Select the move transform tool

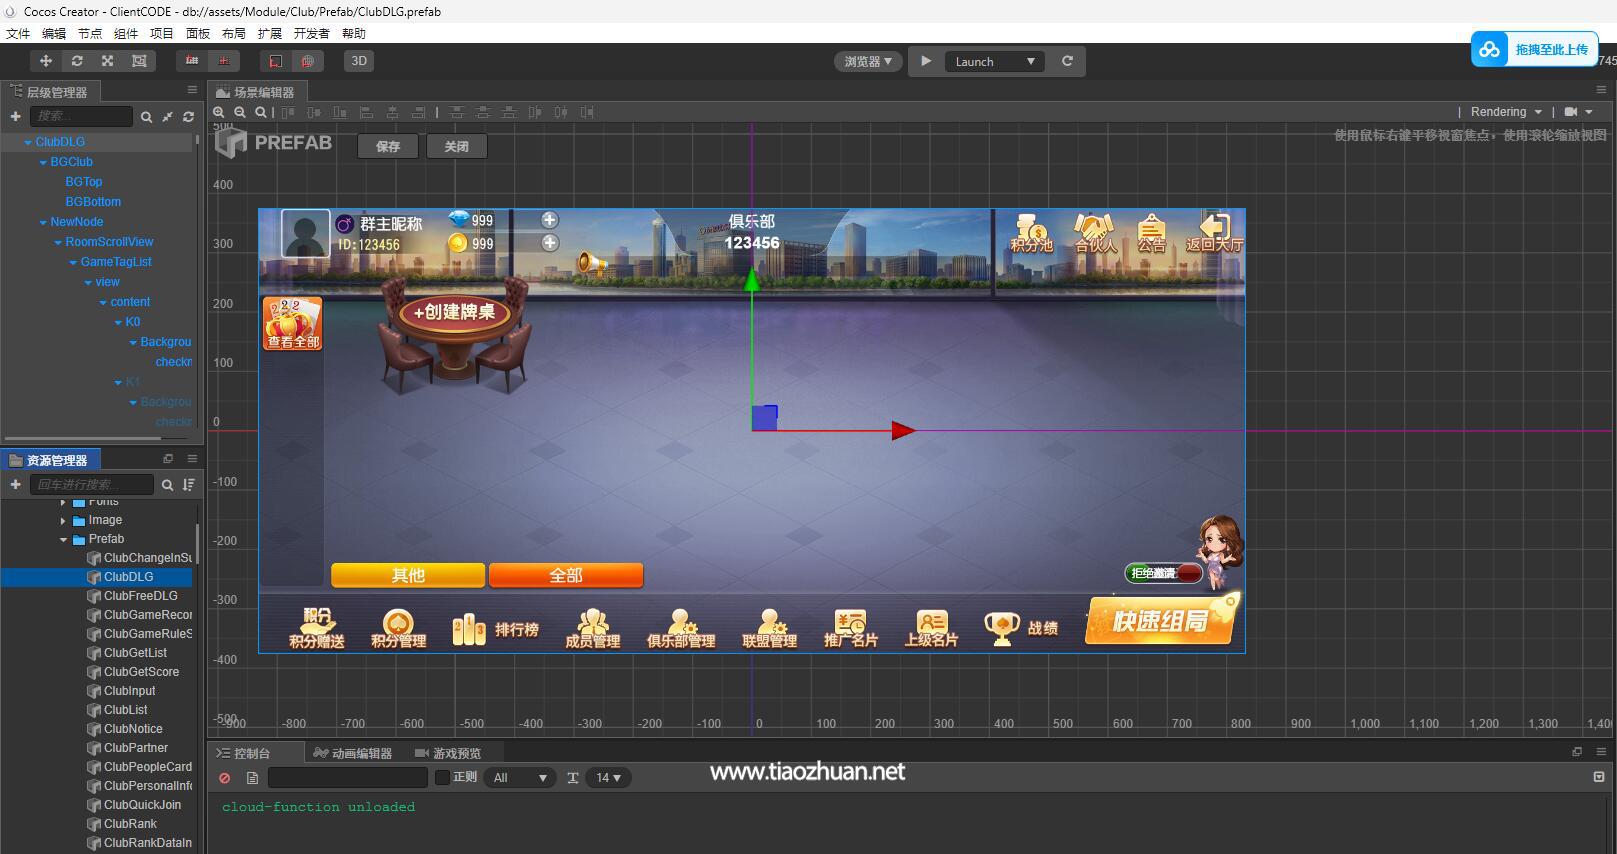[x=46, y=61]
